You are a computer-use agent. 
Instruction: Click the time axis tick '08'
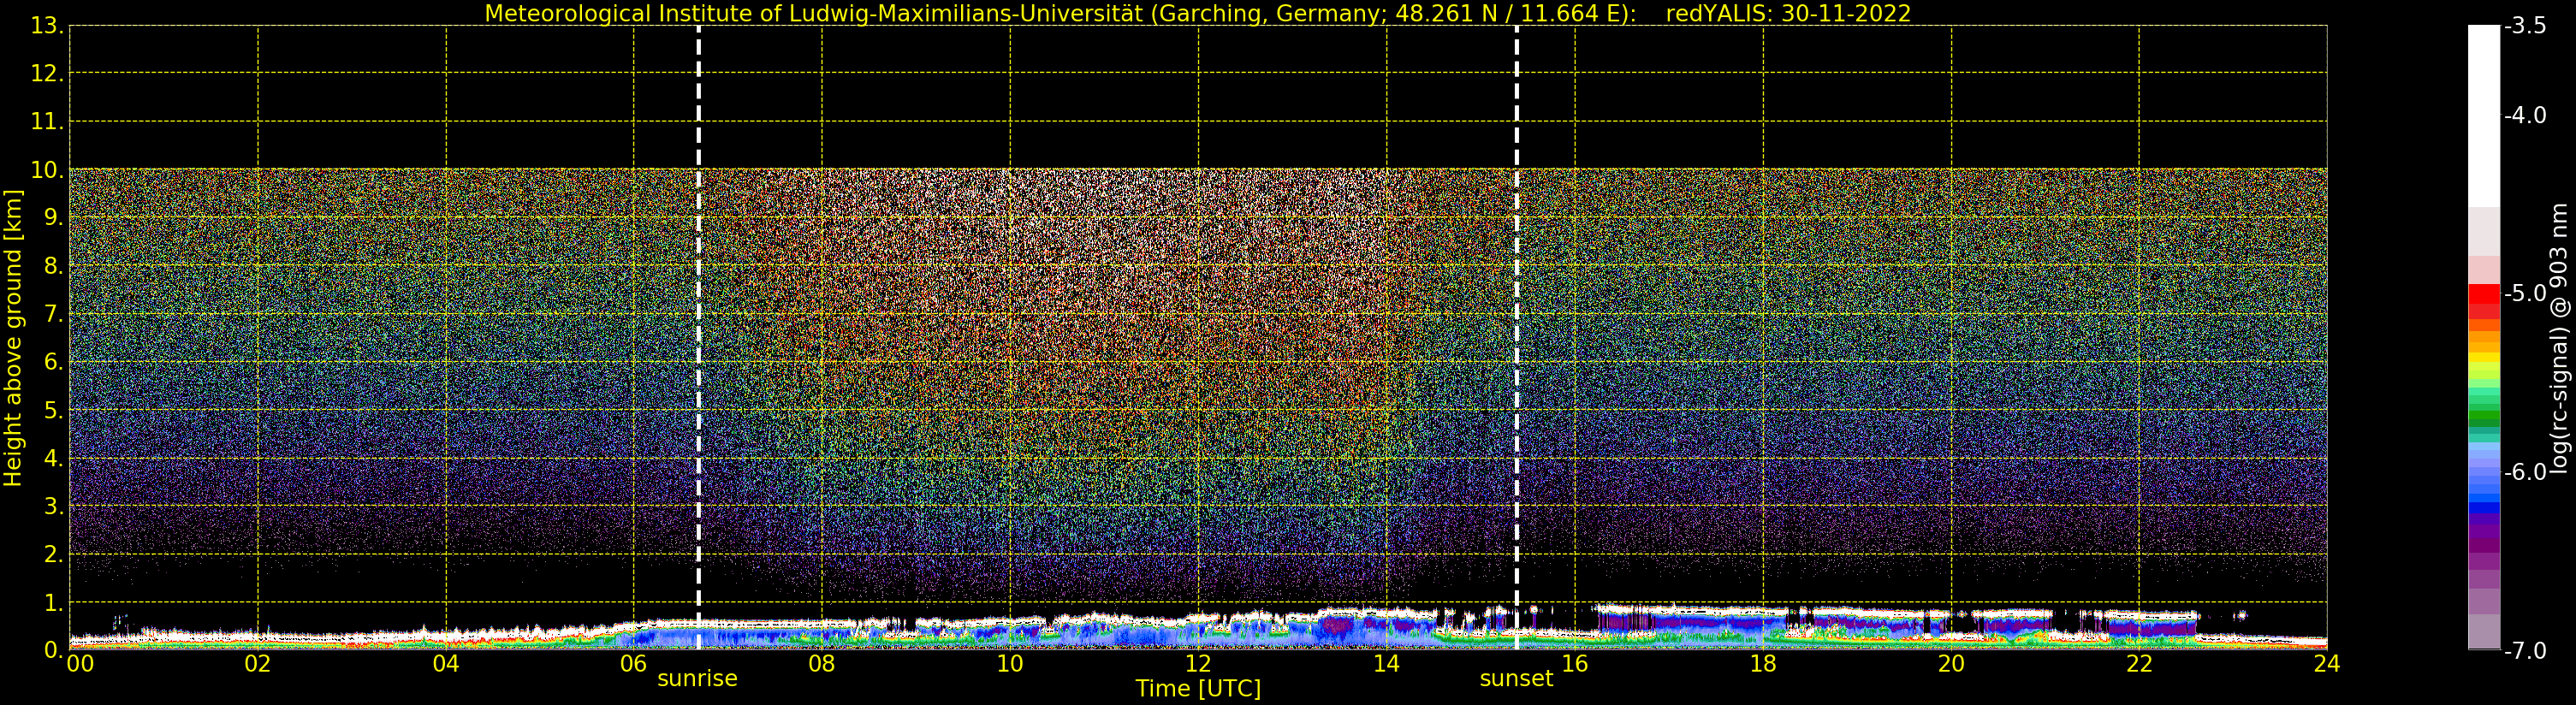point(822,663)
